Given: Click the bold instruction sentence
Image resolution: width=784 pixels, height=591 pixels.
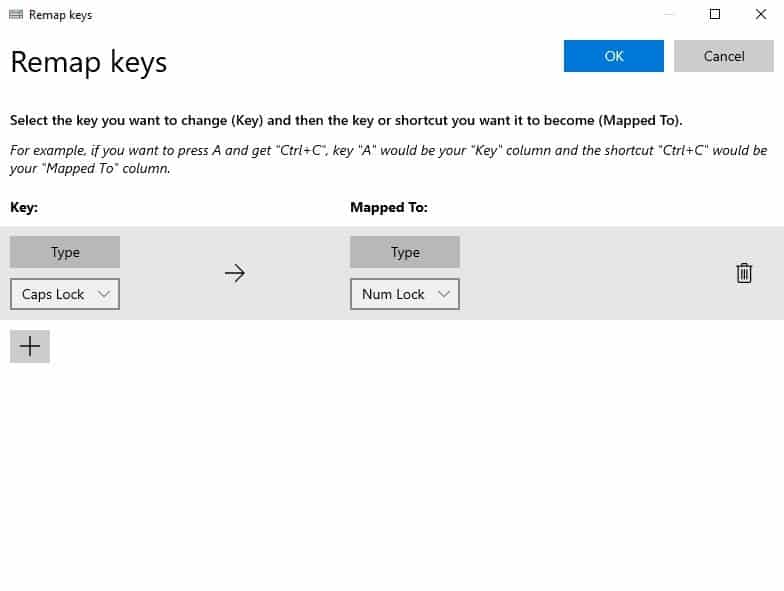Looking at the screenshot, I should point(346,120).
